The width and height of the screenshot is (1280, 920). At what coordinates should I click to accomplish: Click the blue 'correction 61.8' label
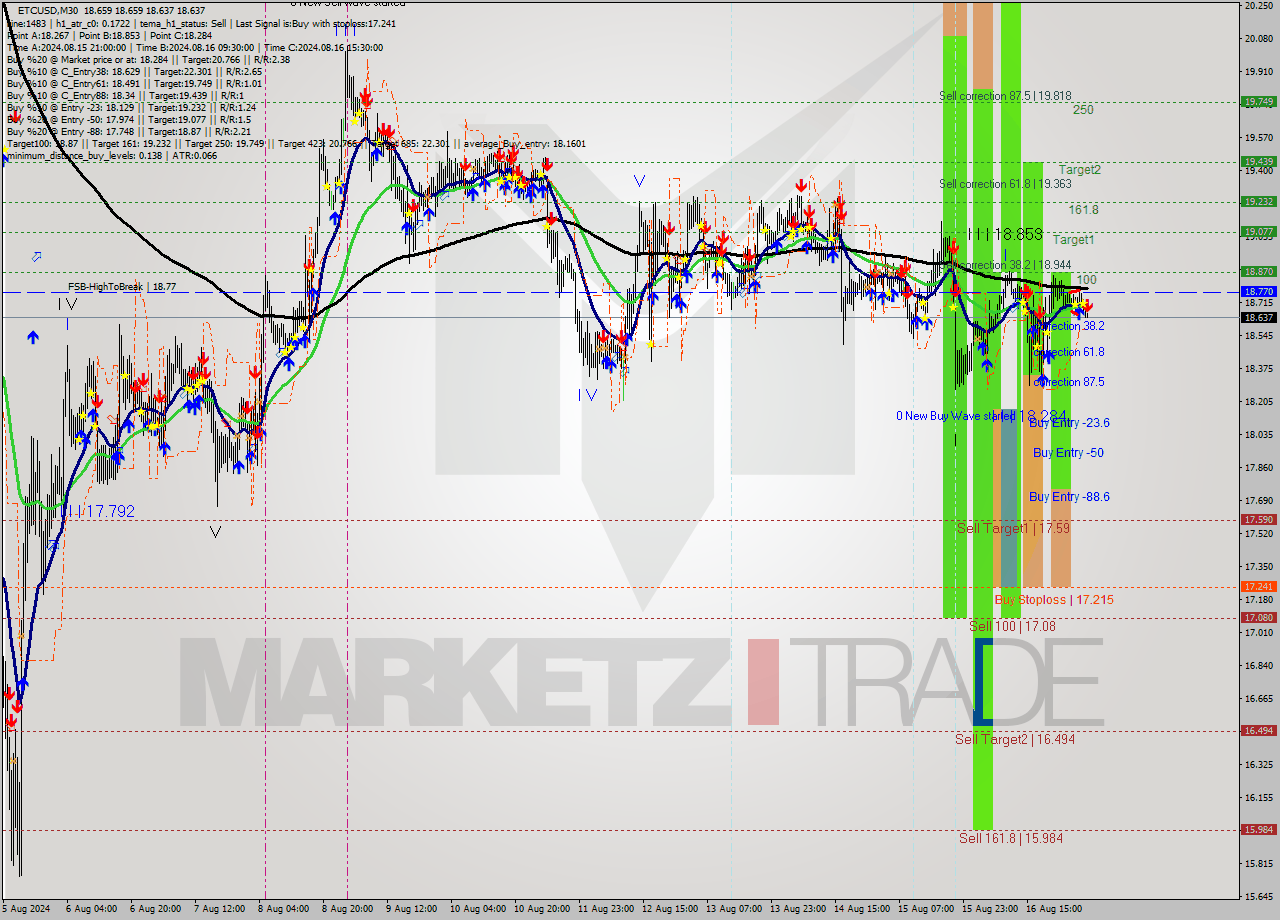[x=1069, y=352]
